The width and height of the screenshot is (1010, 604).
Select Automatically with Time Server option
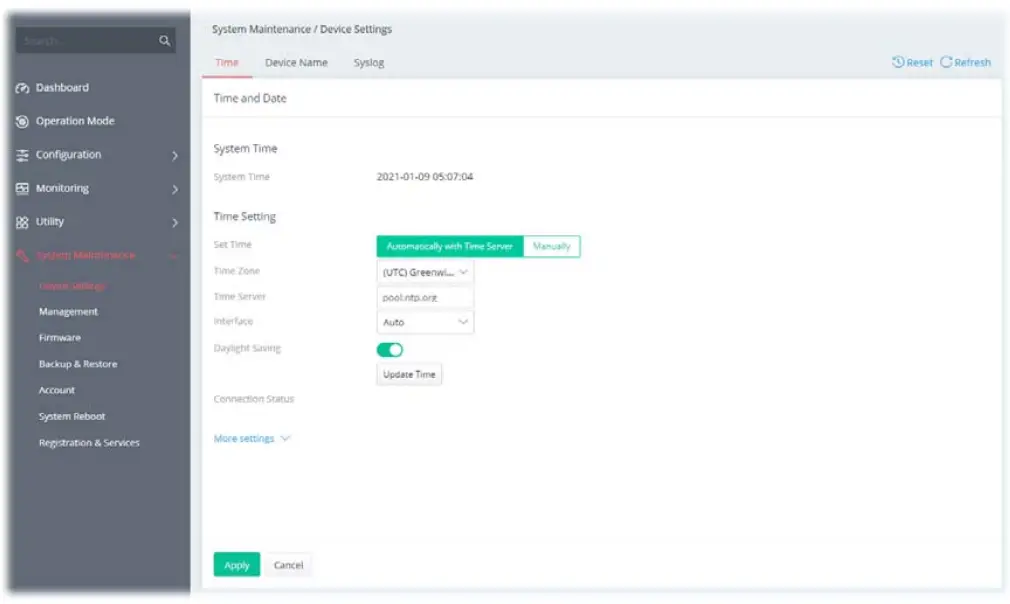pos(450,246)
